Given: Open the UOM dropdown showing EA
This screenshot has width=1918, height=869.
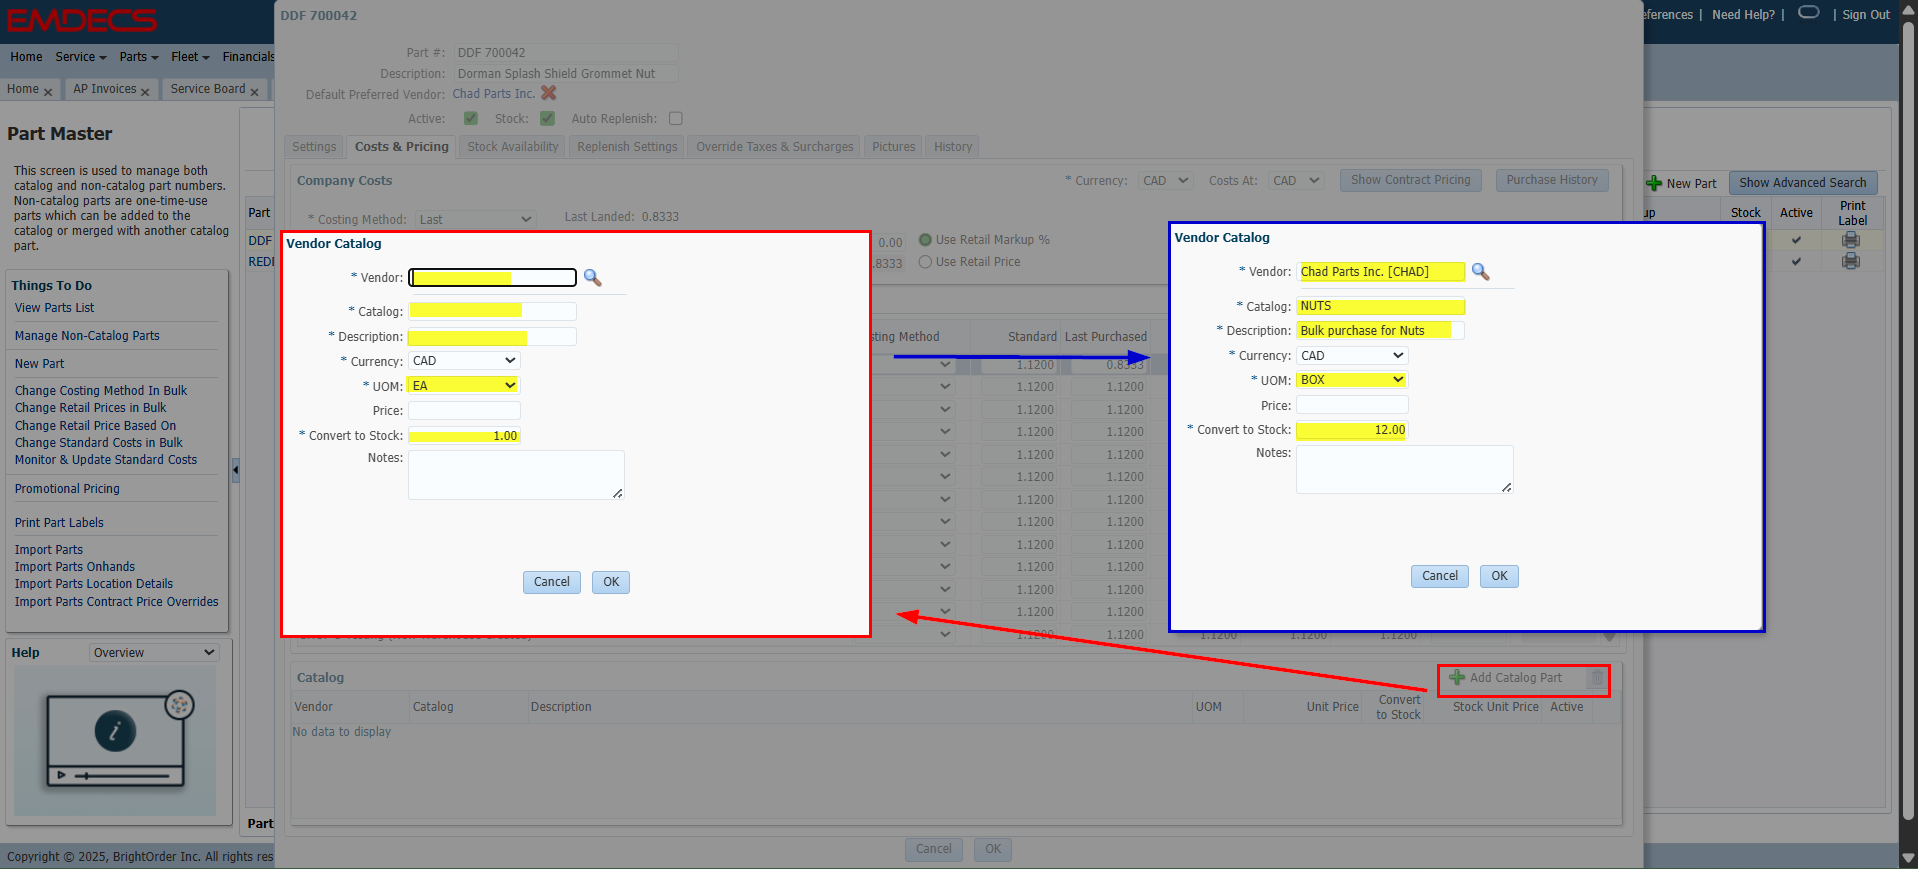Looking at the screenshot, I should [464, 386].
